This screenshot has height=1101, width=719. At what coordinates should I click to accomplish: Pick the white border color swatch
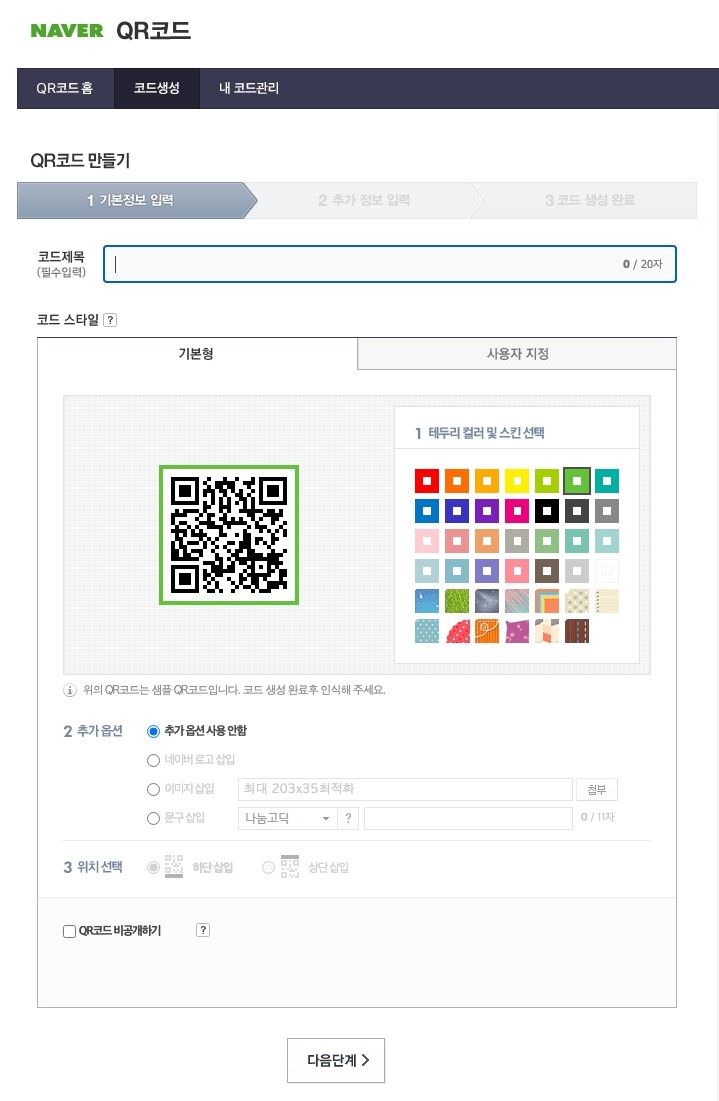[x=607, y=571]
